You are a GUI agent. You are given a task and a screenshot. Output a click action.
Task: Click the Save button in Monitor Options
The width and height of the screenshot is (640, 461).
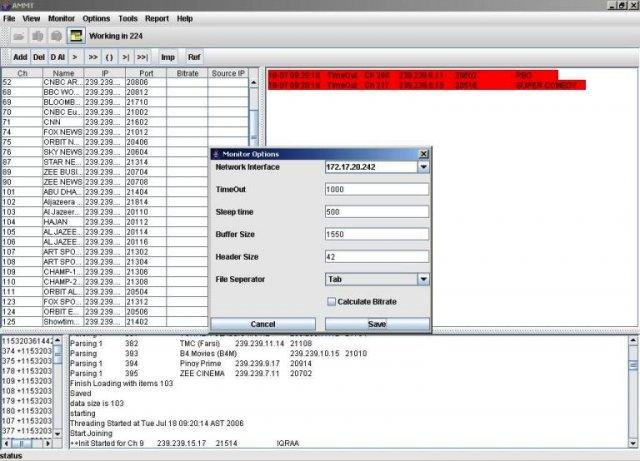(x=377, y=324)
